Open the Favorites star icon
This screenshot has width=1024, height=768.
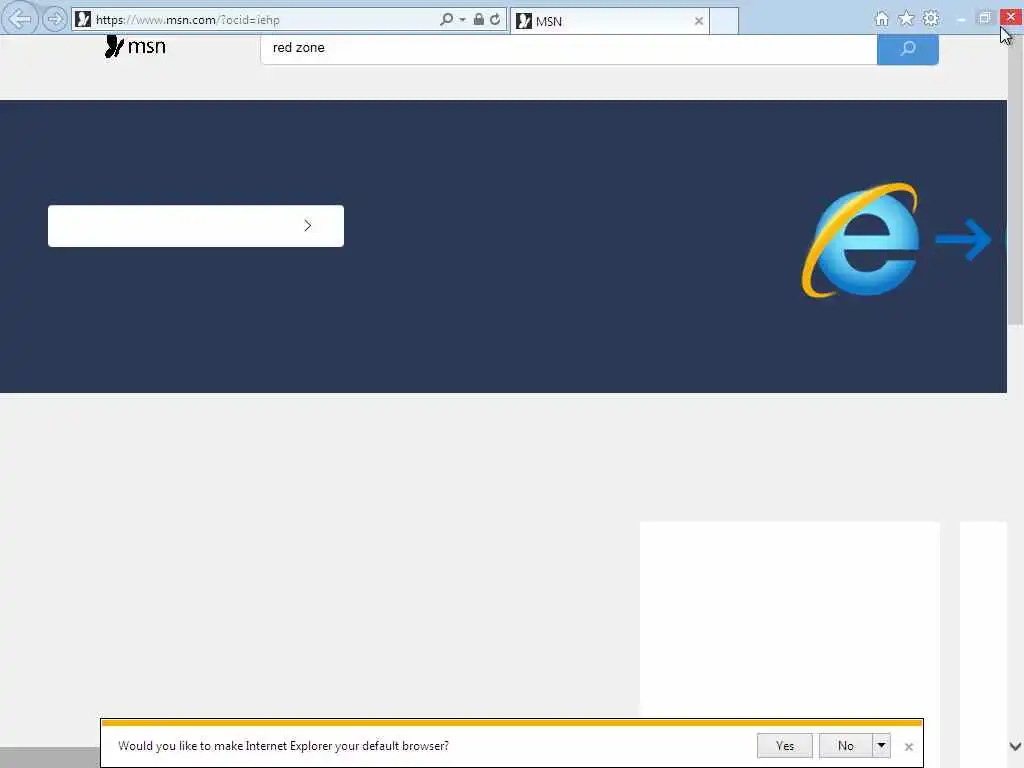906,19
